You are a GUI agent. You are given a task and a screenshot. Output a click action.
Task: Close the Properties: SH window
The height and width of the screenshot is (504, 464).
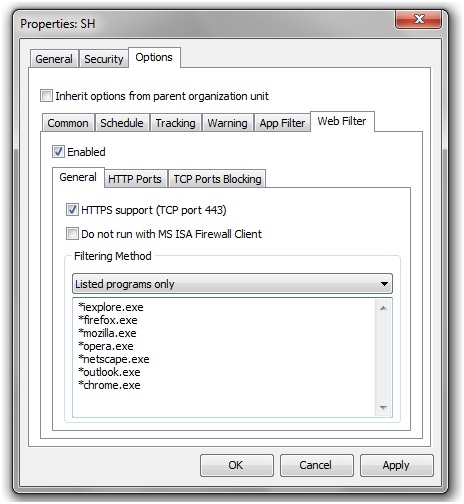(419, 19)
